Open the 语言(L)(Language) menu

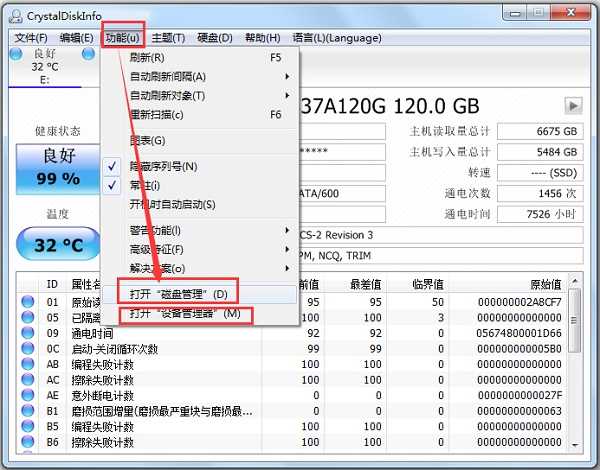click(337, 38)
